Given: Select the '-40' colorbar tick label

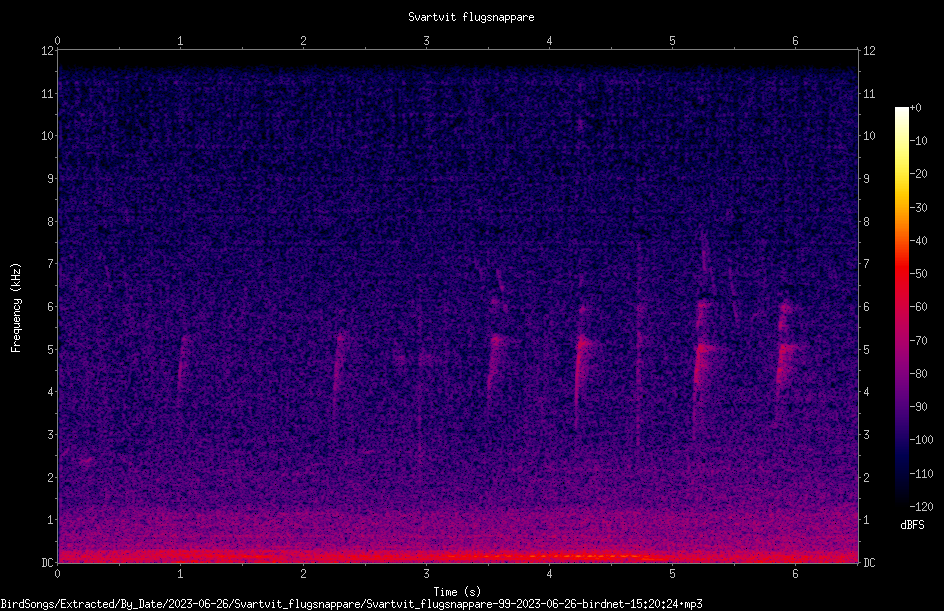Looking at the screenshot, I should 918,241.
